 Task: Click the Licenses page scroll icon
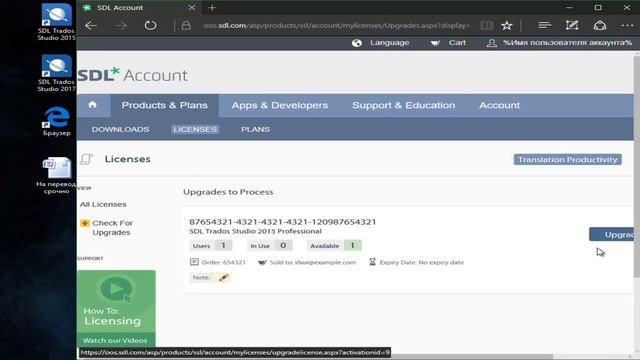pyautogui.click(x=87, y=159)
